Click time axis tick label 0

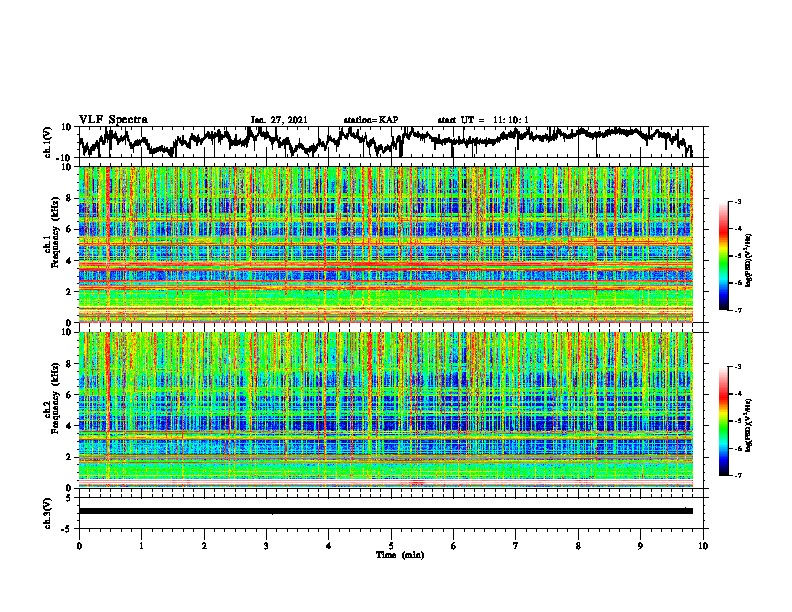tap(79, 546)
